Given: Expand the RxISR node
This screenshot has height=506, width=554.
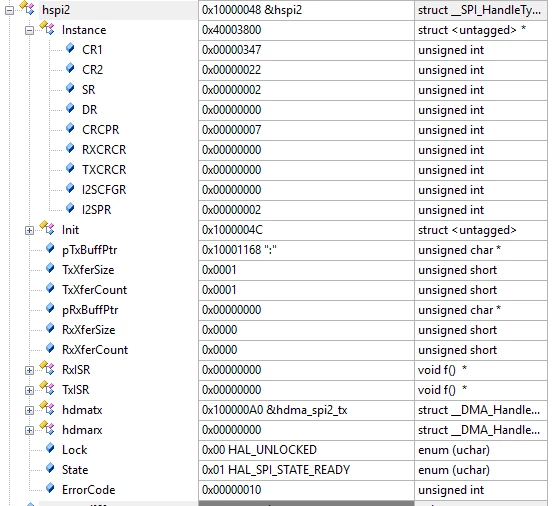Looking at the screenshot, I should click(30, 371).
